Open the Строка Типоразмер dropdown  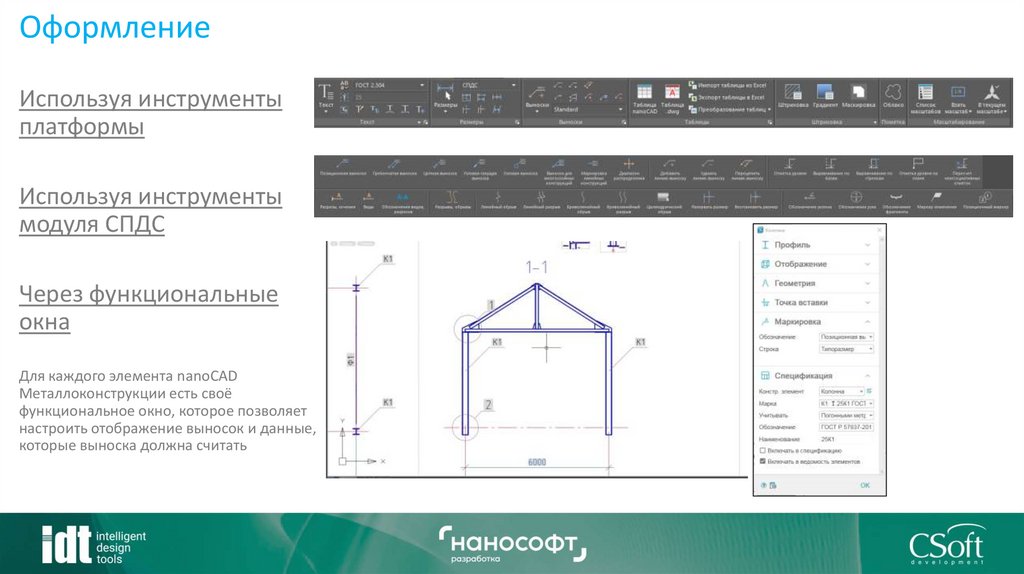846,349
